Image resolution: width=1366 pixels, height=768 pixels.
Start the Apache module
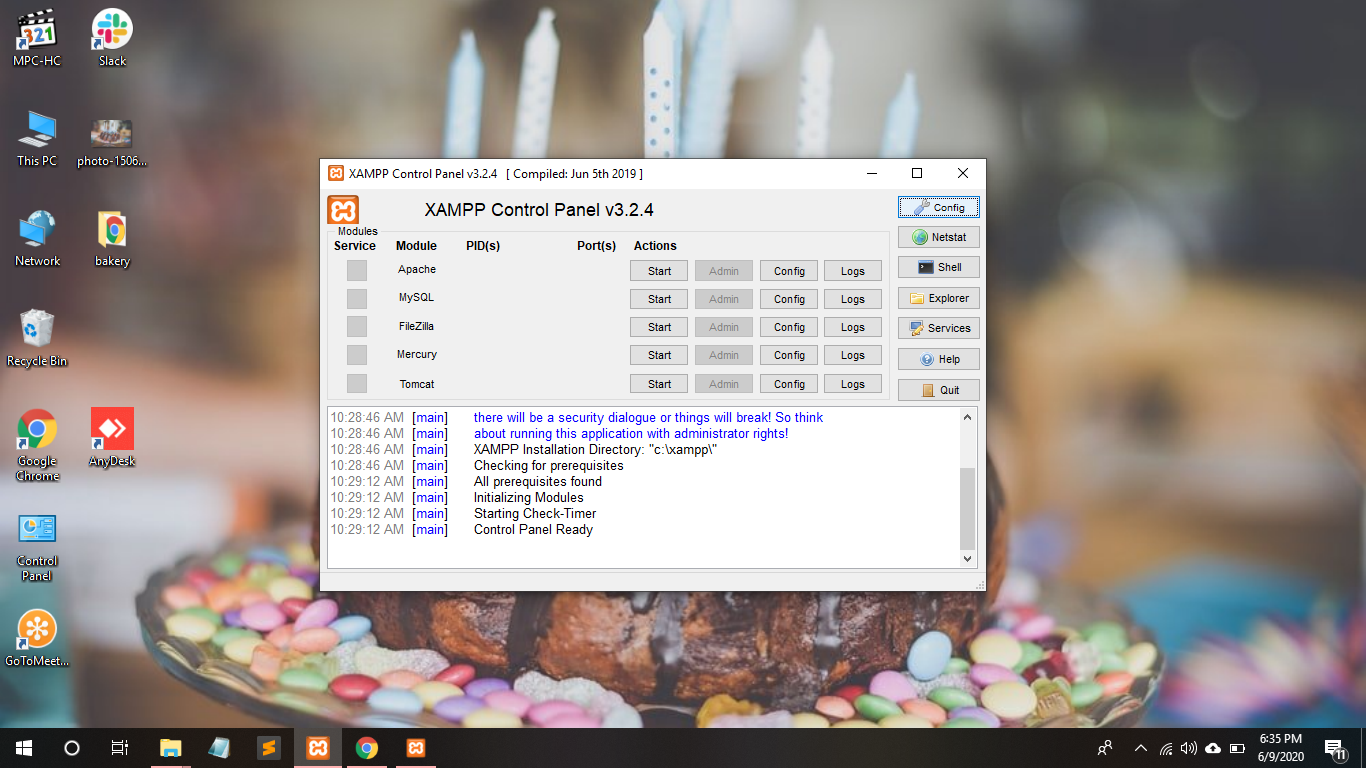point(659,271)
